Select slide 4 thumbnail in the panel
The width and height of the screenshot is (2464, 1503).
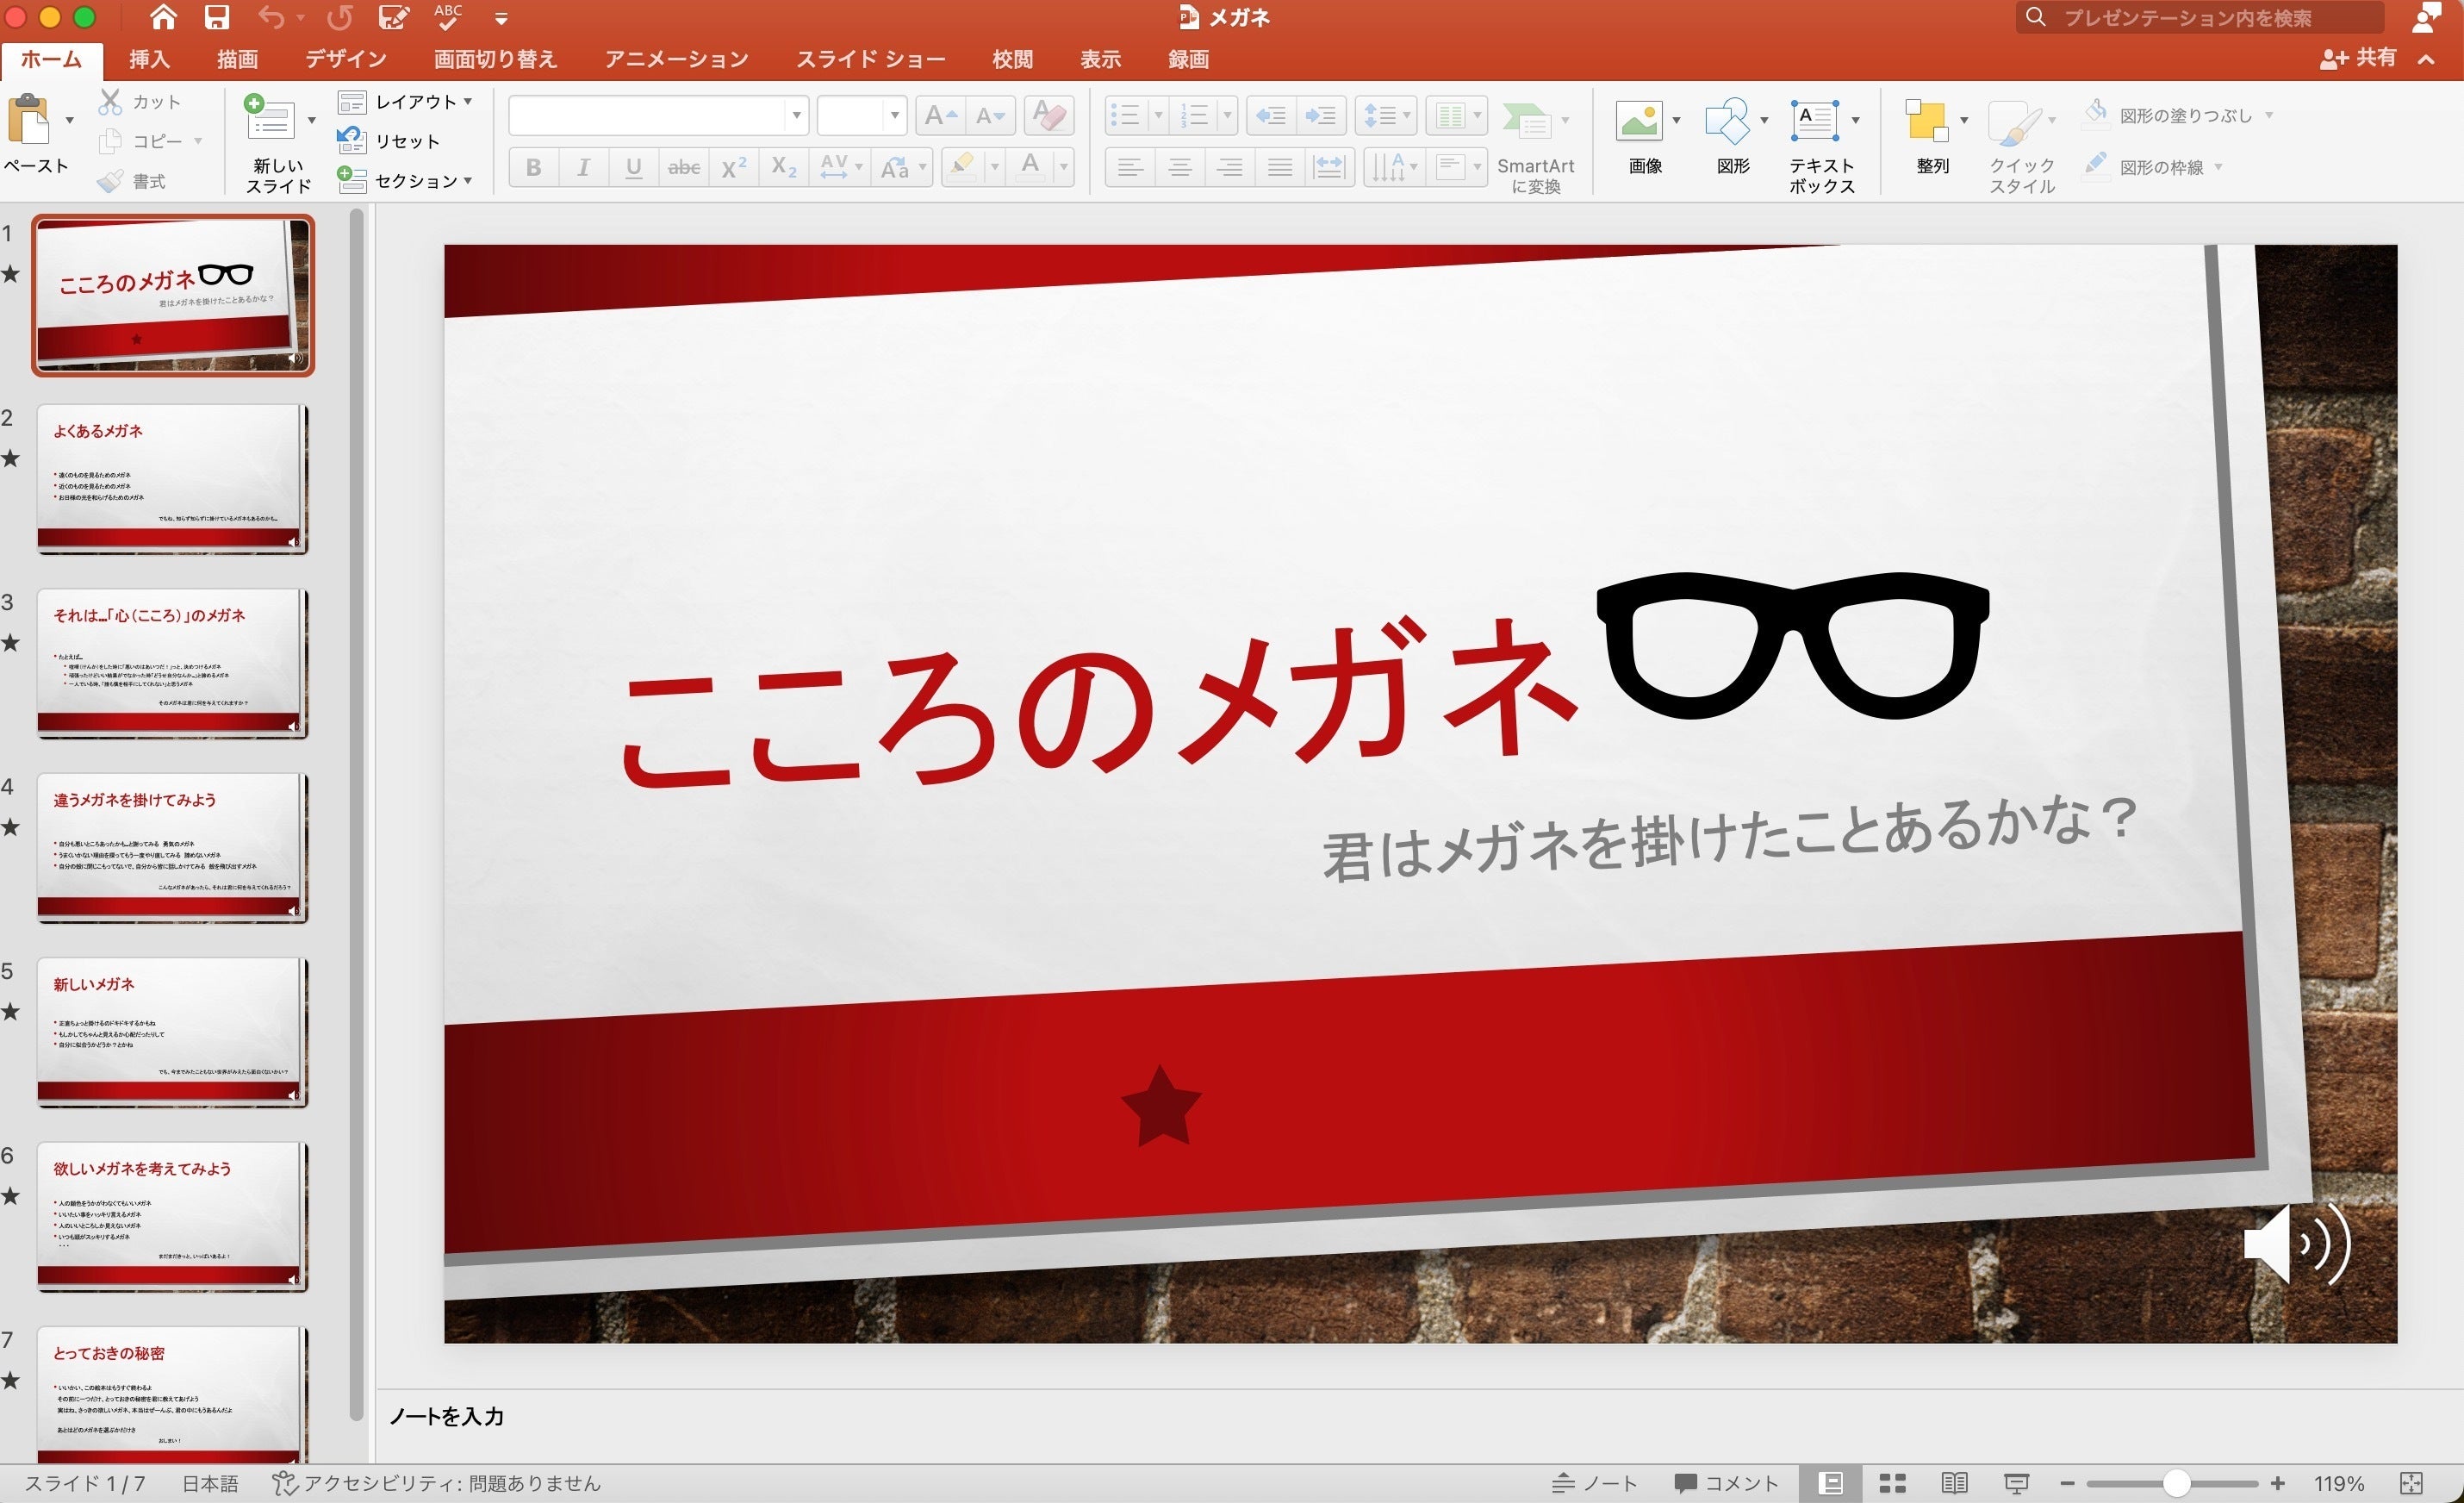click(171, 847)
